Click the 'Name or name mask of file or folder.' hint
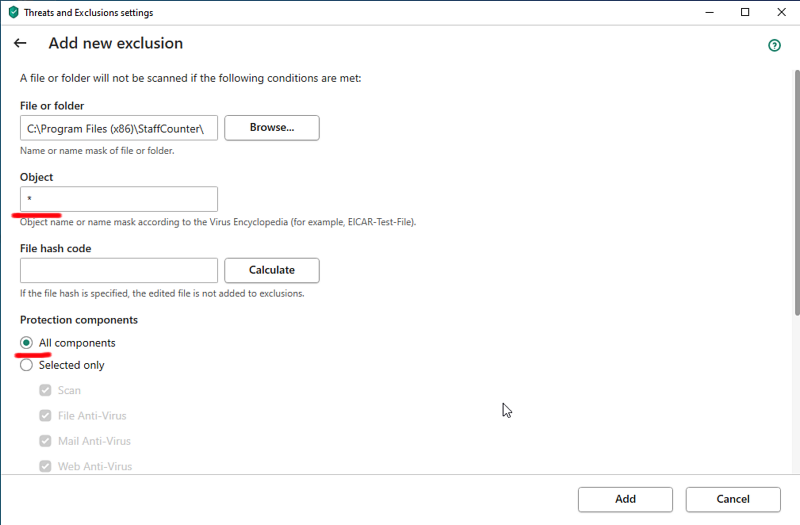 [97, 151]
